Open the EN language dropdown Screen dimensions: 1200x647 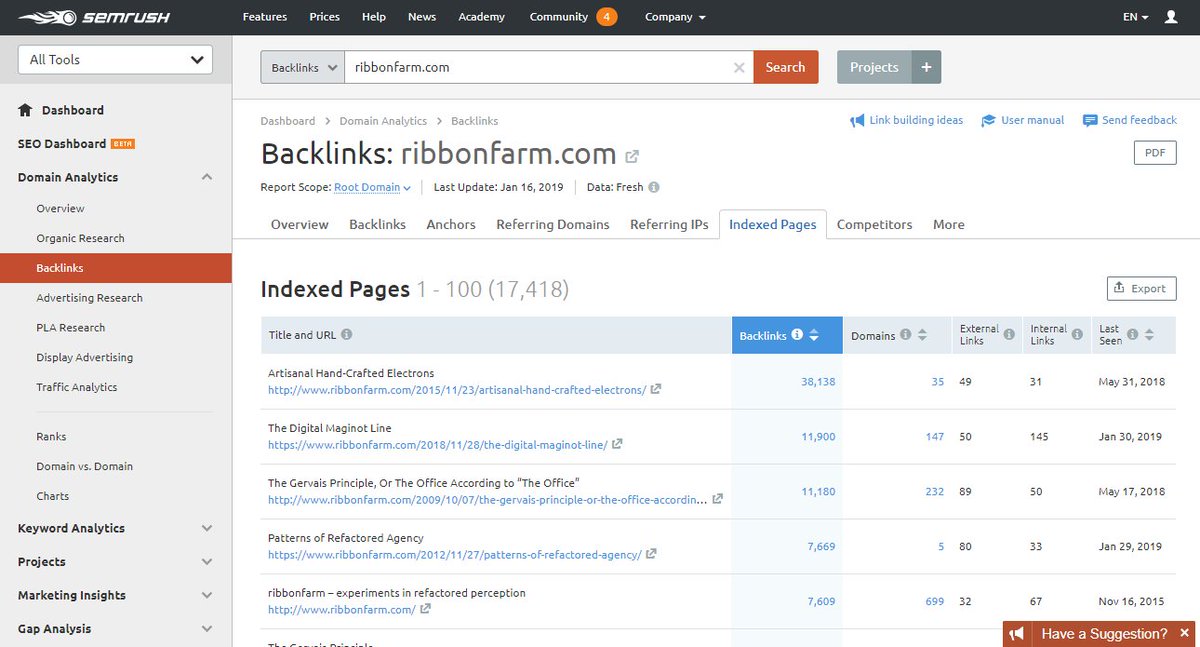(1135, 17)
